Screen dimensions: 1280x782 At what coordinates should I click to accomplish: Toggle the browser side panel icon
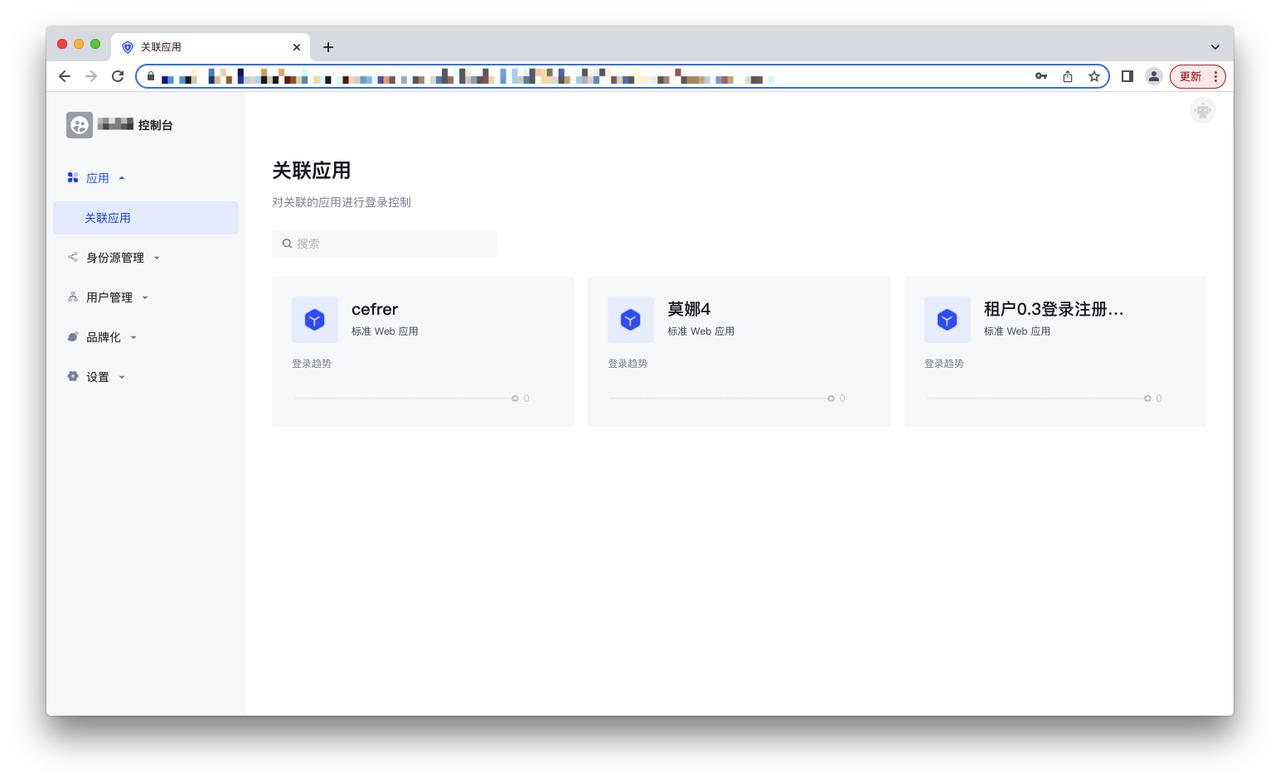click(1127, 76)
